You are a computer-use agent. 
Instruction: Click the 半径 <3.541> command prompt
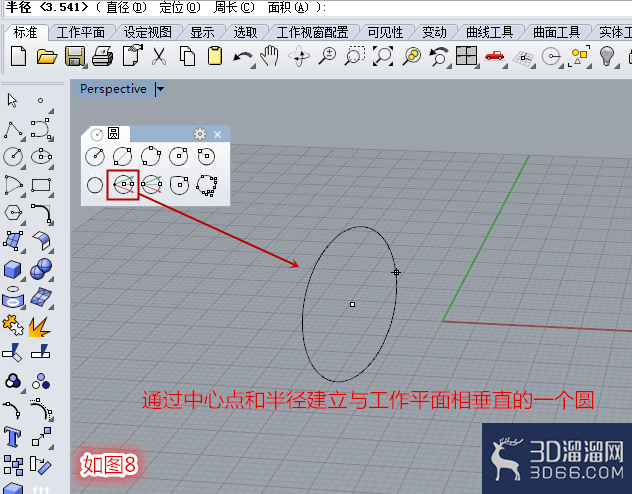(47, 7)
